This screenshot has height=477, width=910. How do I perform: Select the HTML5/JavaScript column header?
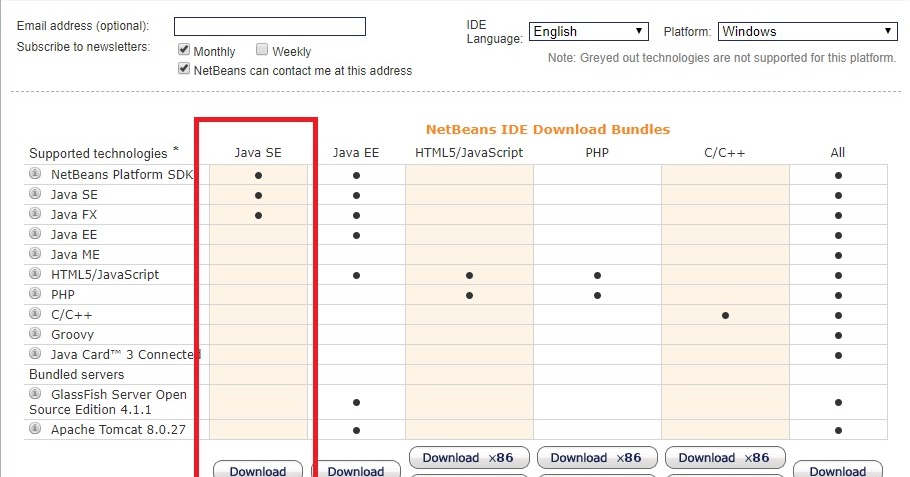click(469, 153)
